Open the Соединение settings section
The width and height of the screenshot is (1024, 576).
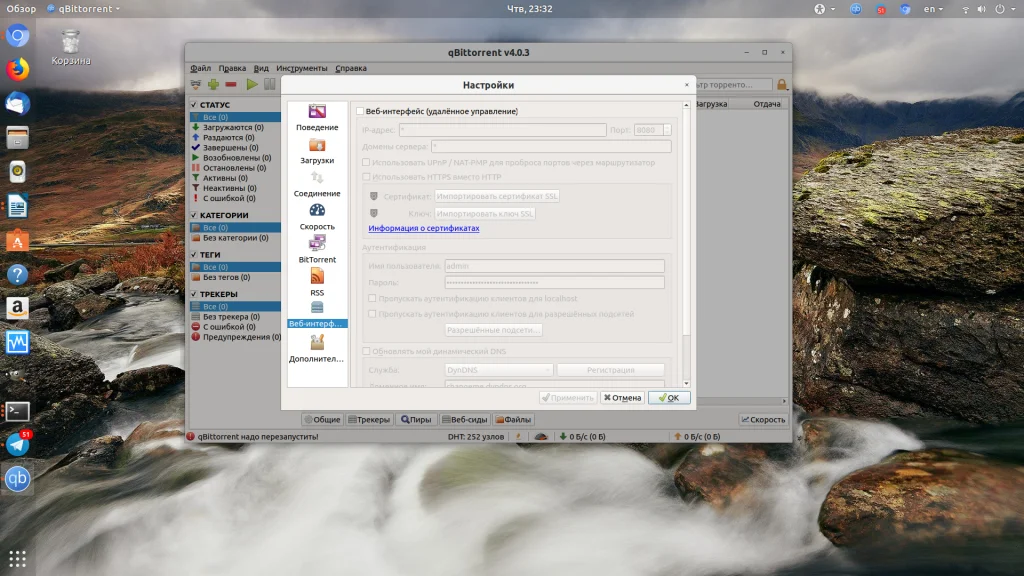(x=317, y=184)
